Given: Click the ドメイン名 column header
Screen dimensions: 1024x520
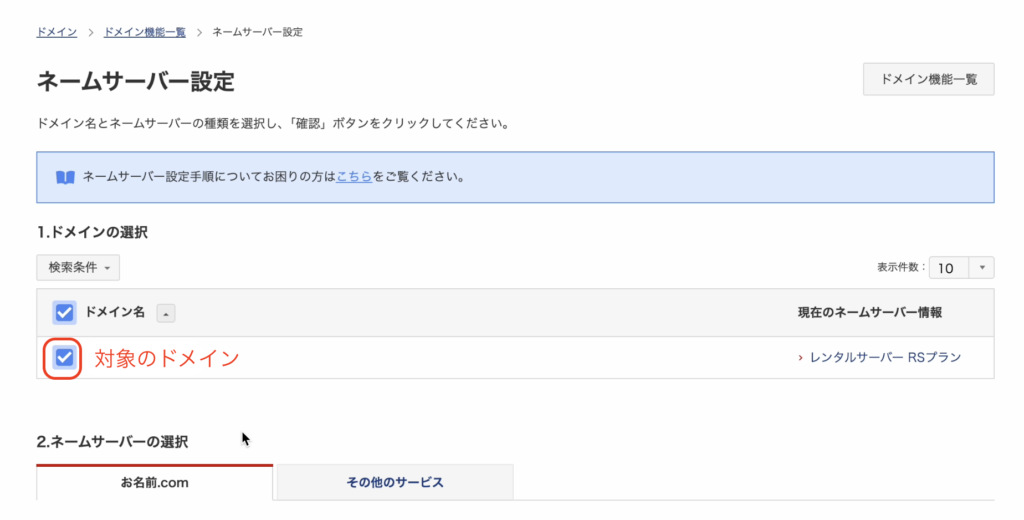Looking at the screenshot, I should pyautogui.click(x=115, y=313).
